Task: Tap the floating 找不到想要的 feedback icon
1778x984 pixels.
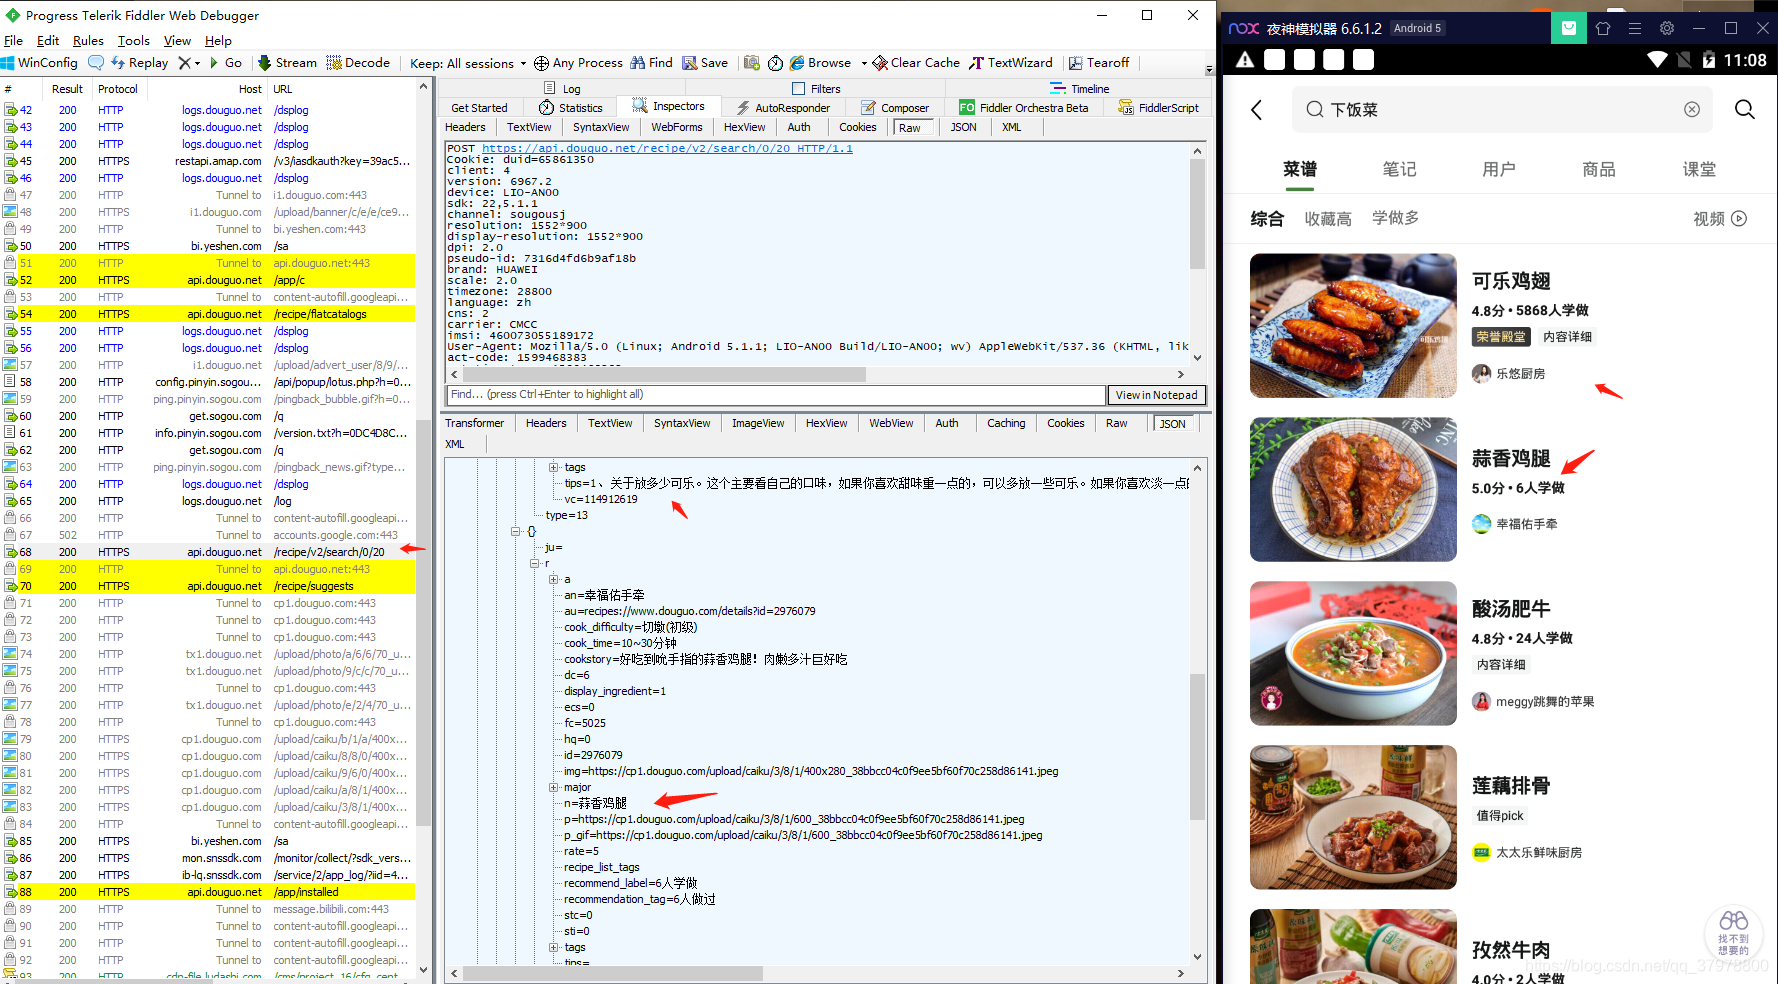Action: (x=1734, y=933)
